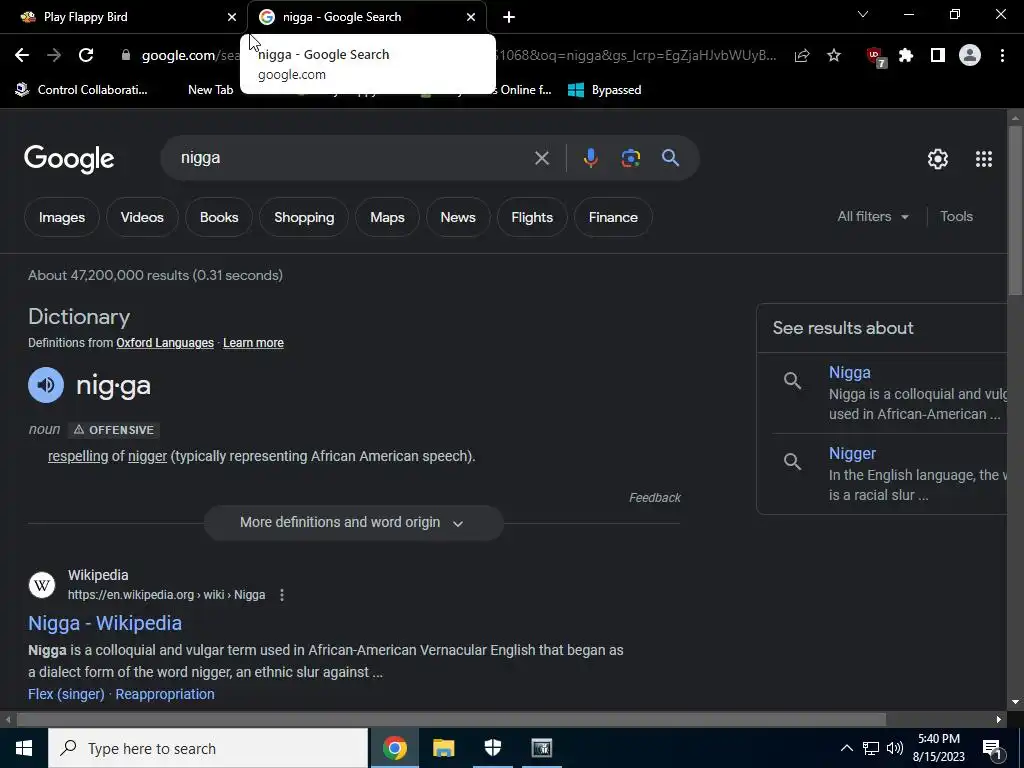Open the notification center icon
Image resolution: width=1024 pixels, height=768 pixels.
coord(992,749)
